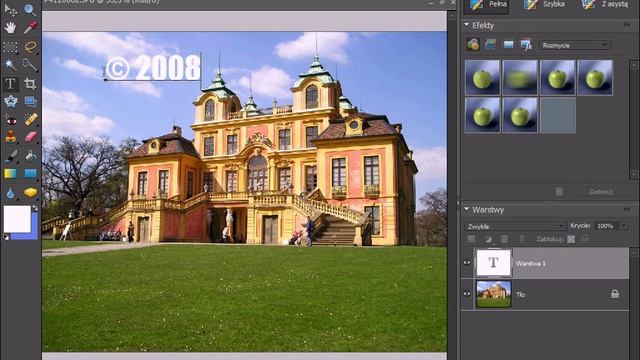Select the Tło layer photo thumbnail
This screenshot has width=640, height=360.
pos(493,294)
